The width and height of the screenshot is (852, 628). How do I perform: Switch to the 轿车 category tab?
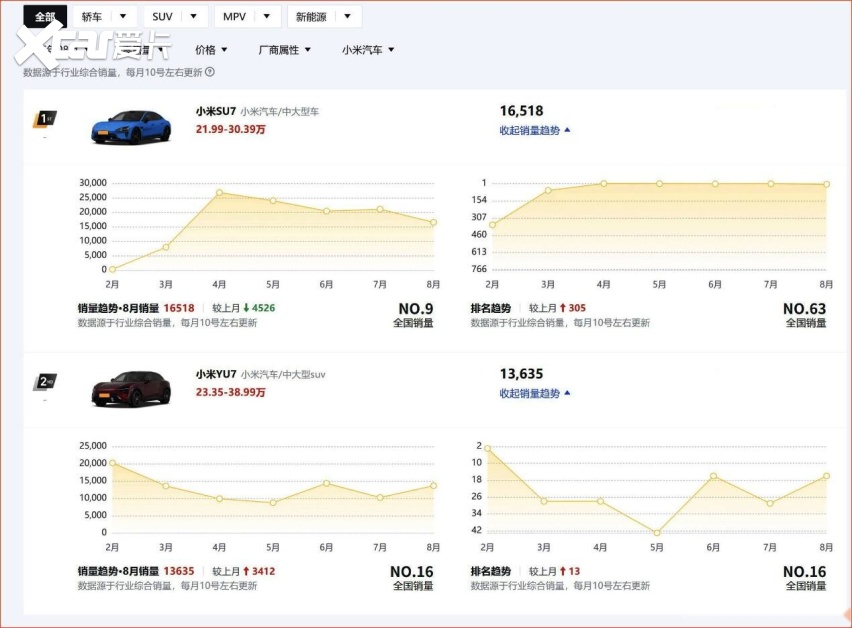point(92,17)
